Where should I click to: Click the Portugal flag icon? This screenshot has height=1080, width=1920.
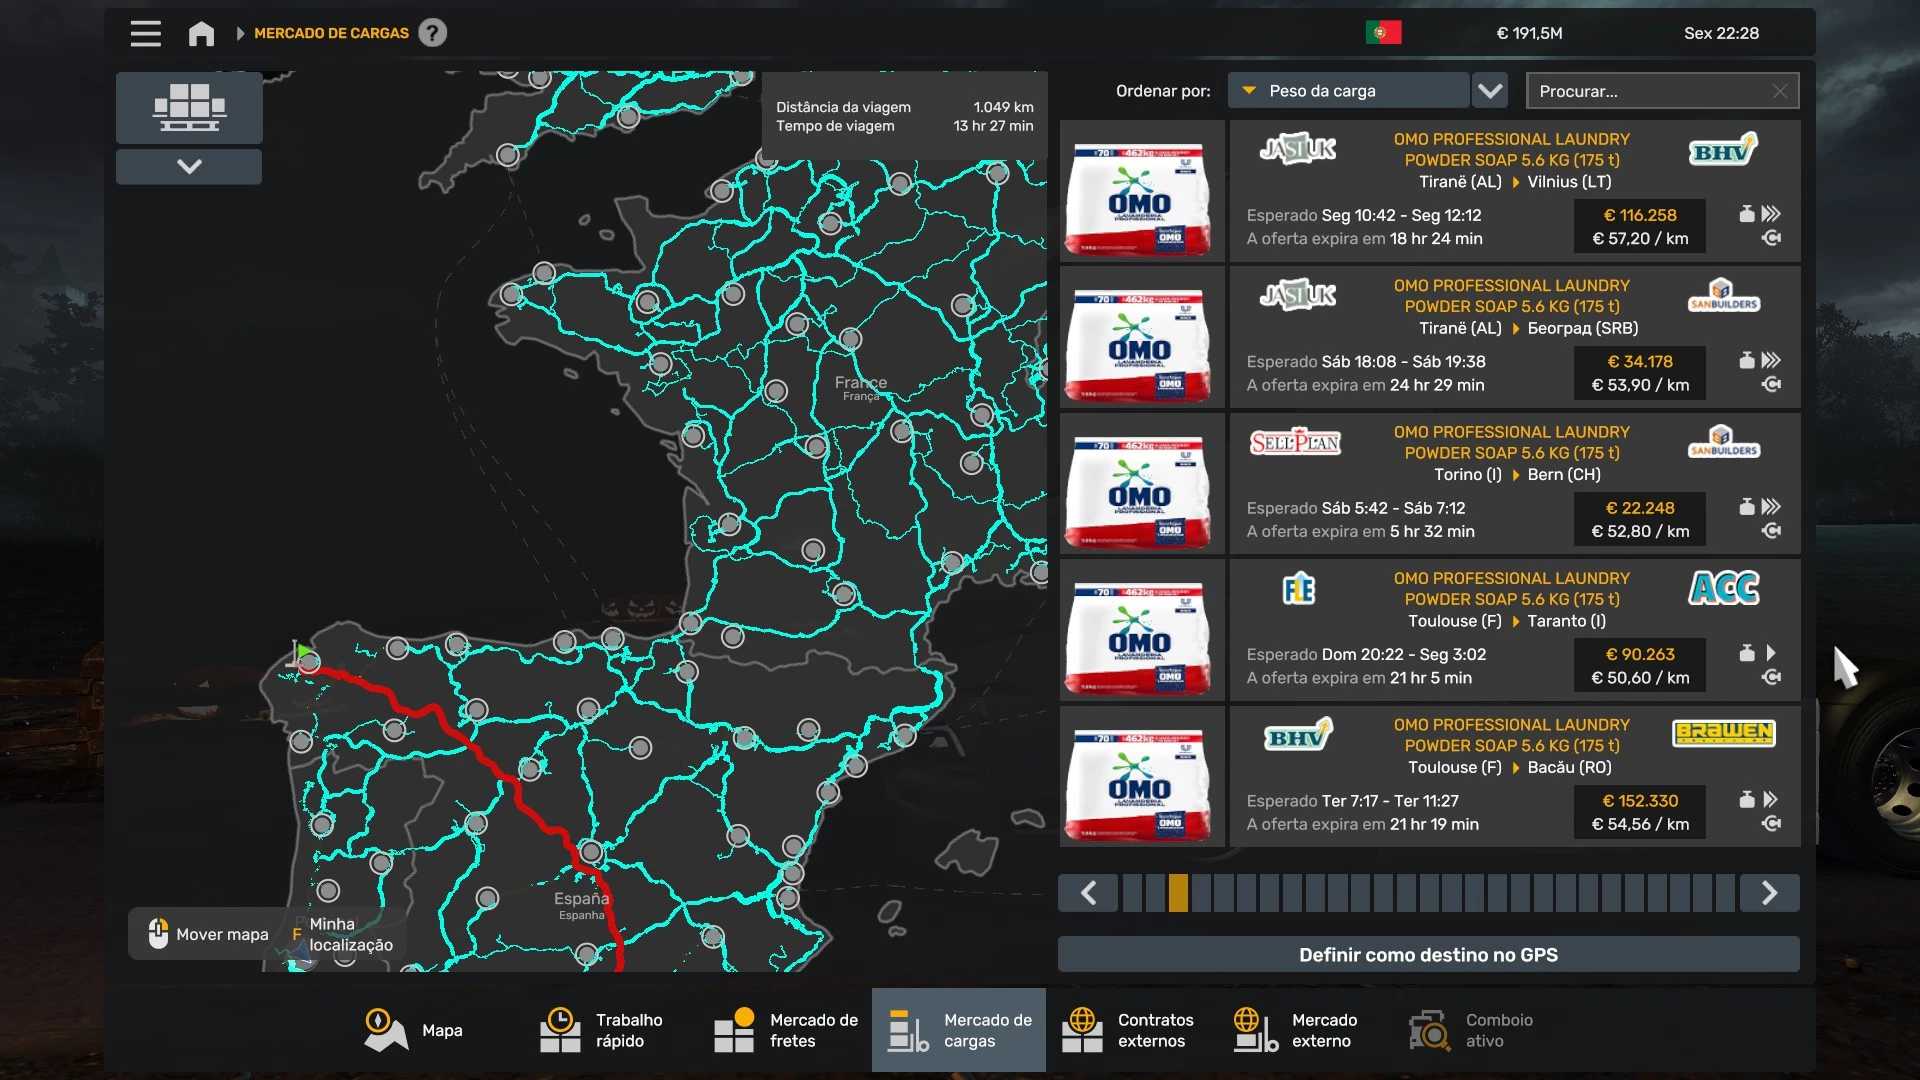click(1383, 33)
